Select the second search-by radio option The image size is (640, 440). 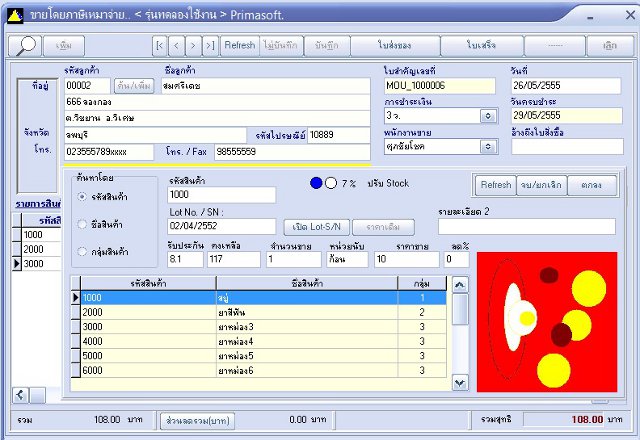coord(82,224)
